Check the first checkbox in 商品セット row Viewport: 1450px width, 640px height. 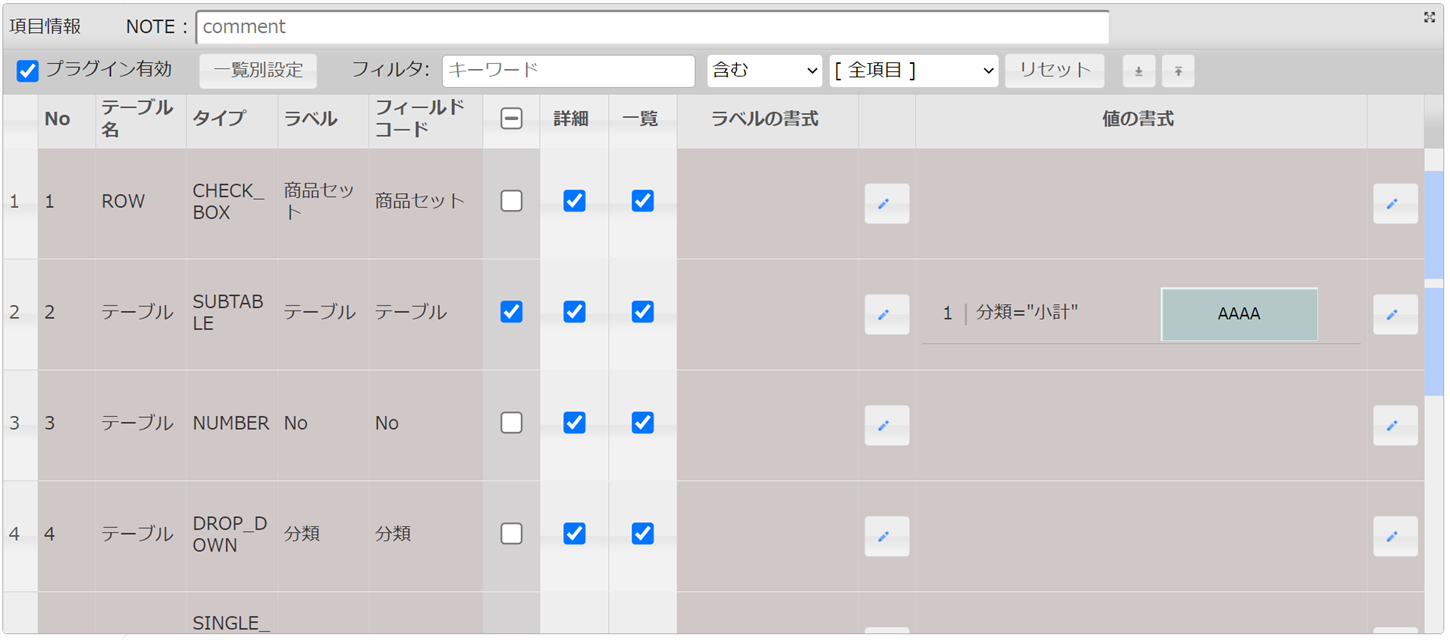pos(511,201)
